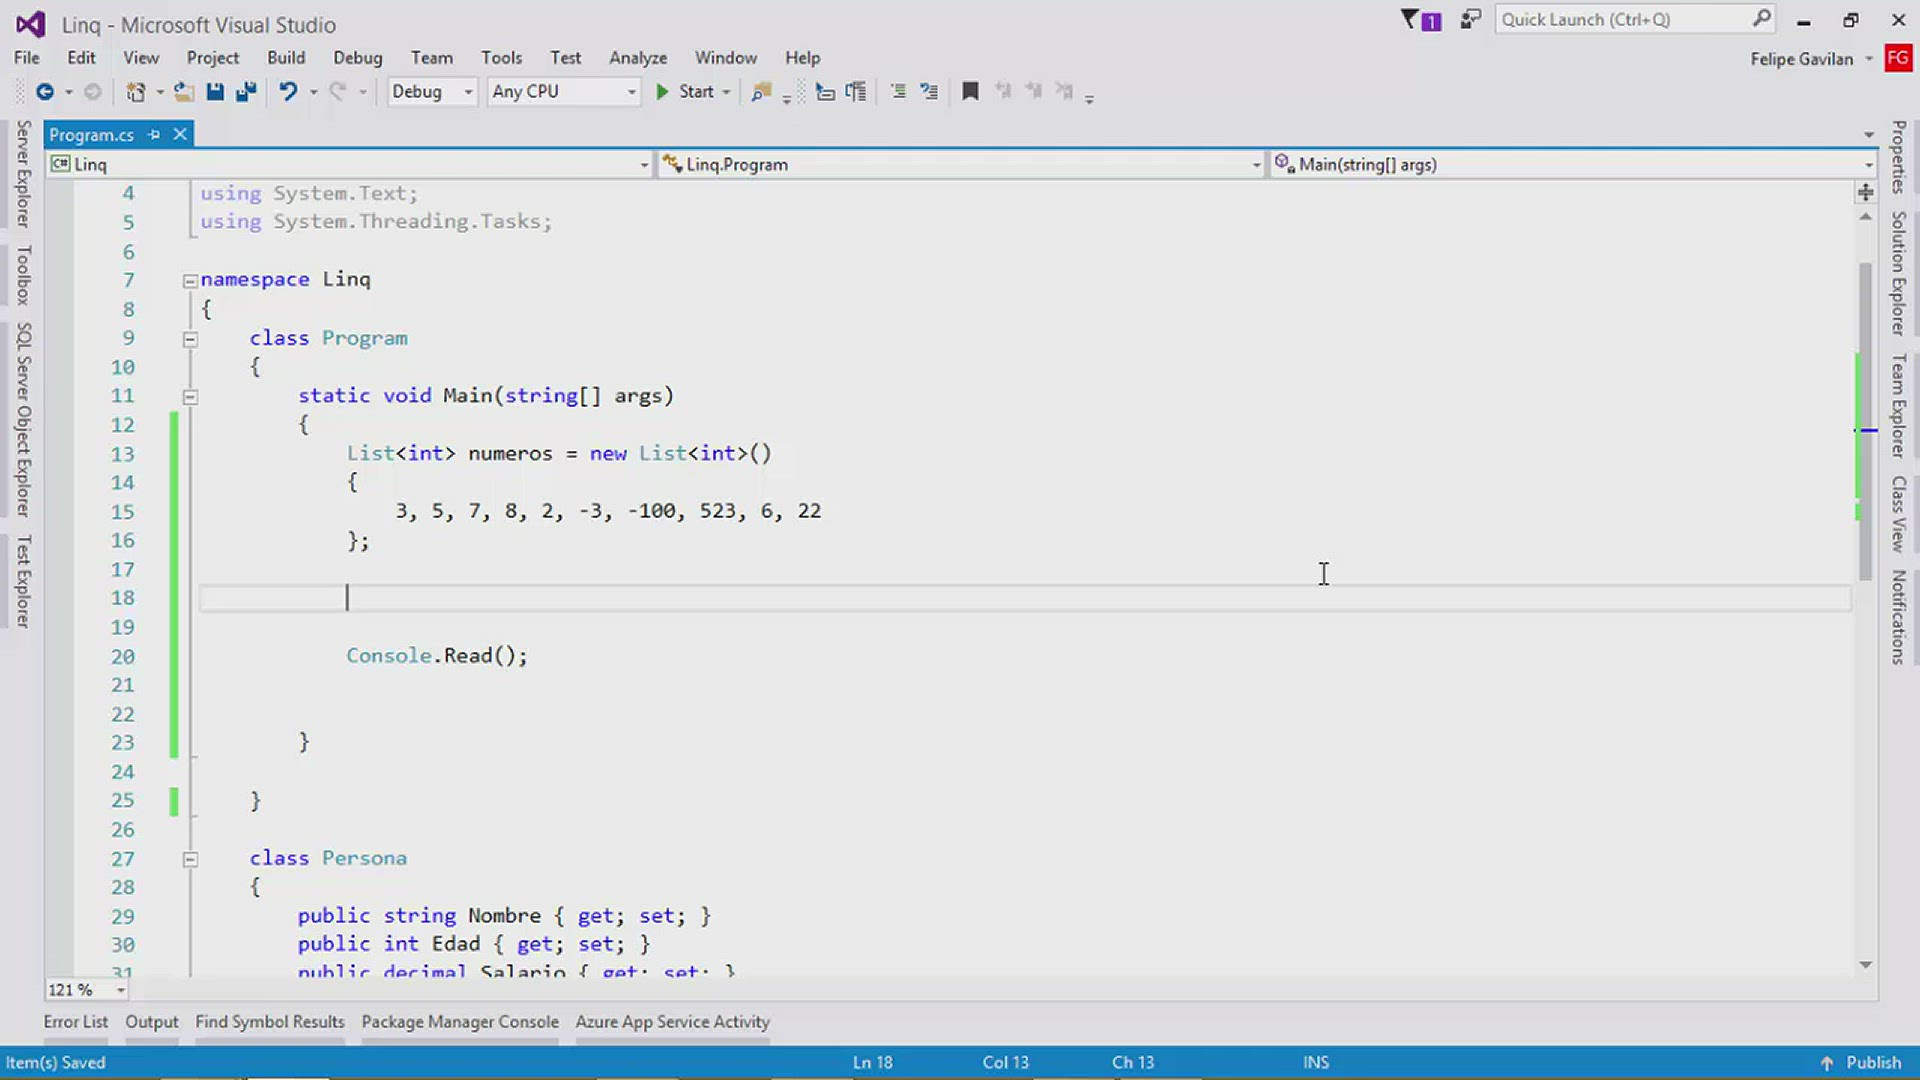Click the Open File folder icon
The height and width of the screenshot is (1080, 1920).
click(184, 92)
